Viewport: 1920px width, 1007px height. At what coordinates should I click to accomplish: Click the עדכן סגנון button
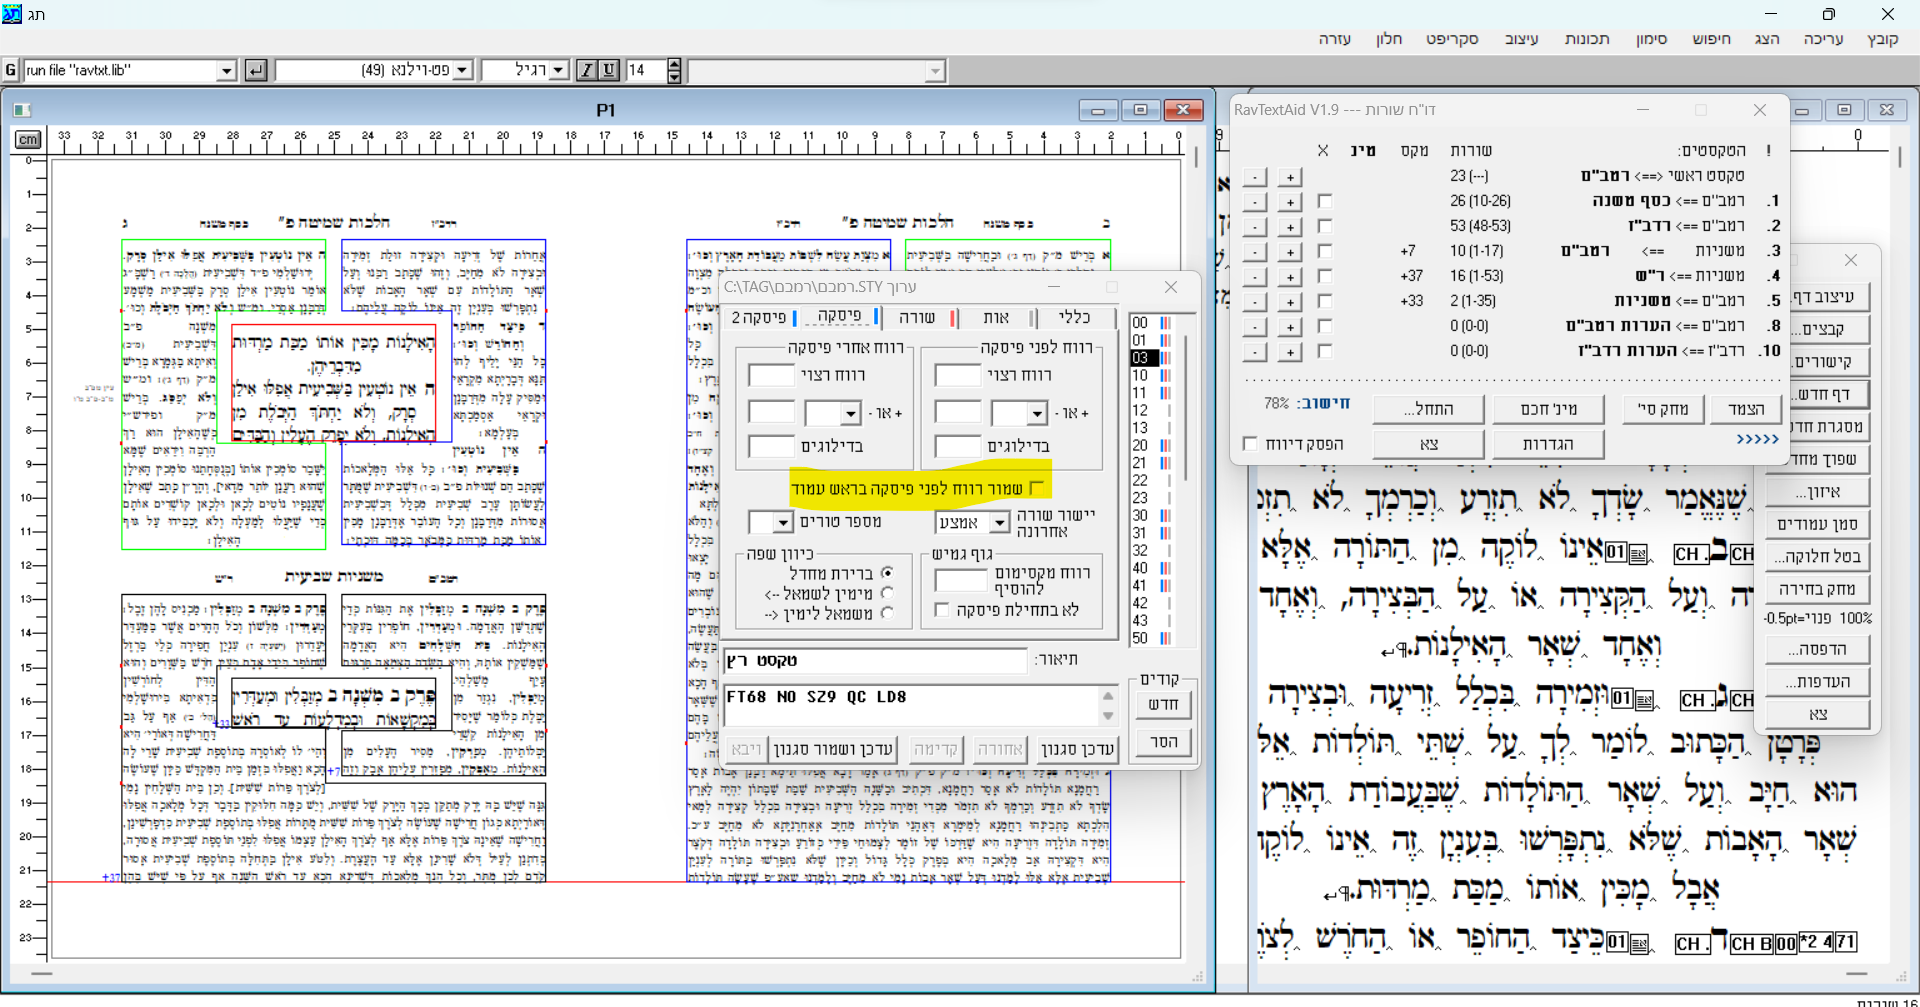coord(1077,749)
